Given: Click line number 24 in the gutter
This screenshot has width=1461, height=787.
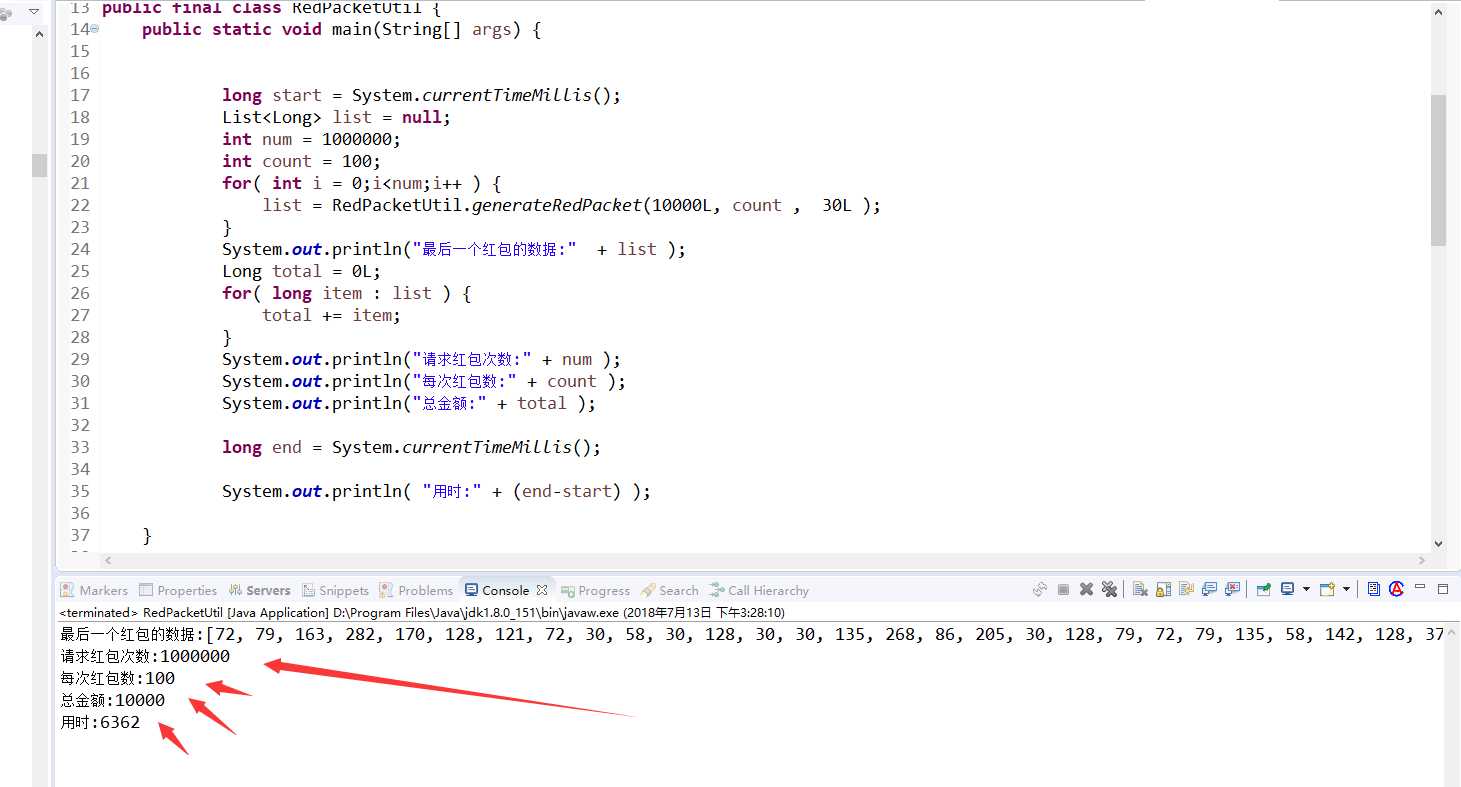Looking at the screenshot, I should click(80, 249).
